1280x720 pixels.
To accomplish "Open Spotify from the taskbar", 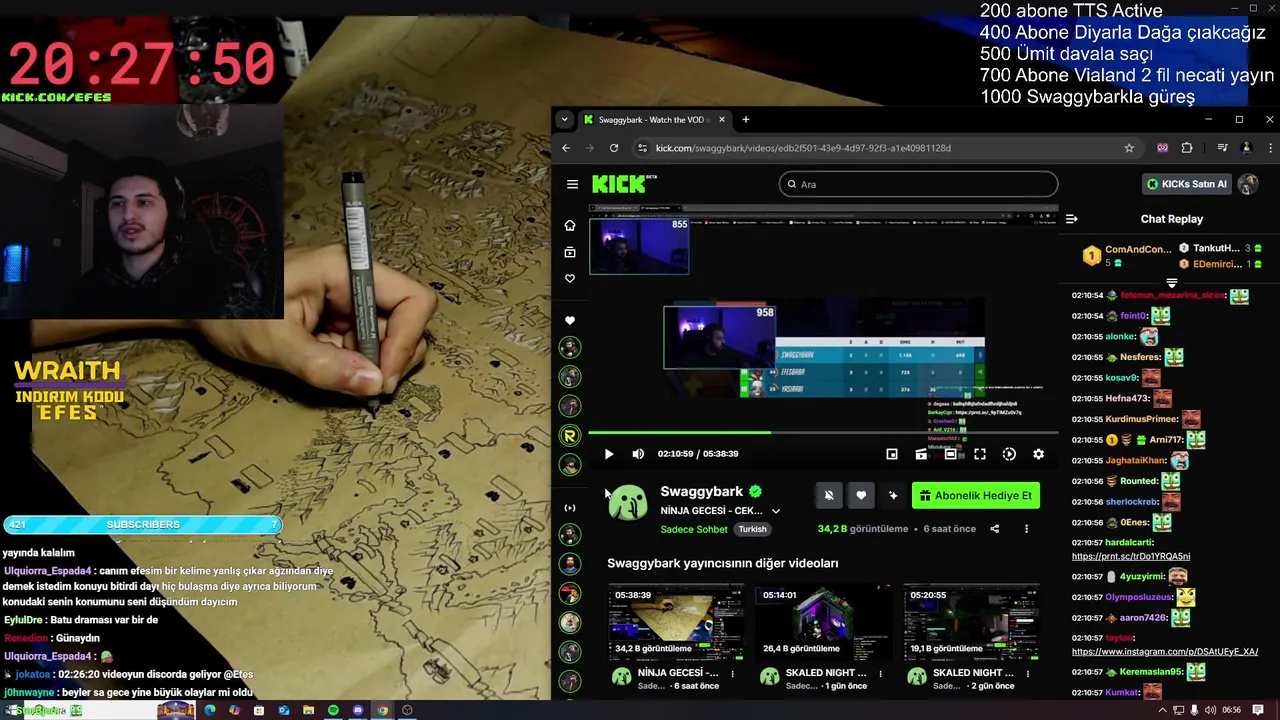I will (333, 711).
